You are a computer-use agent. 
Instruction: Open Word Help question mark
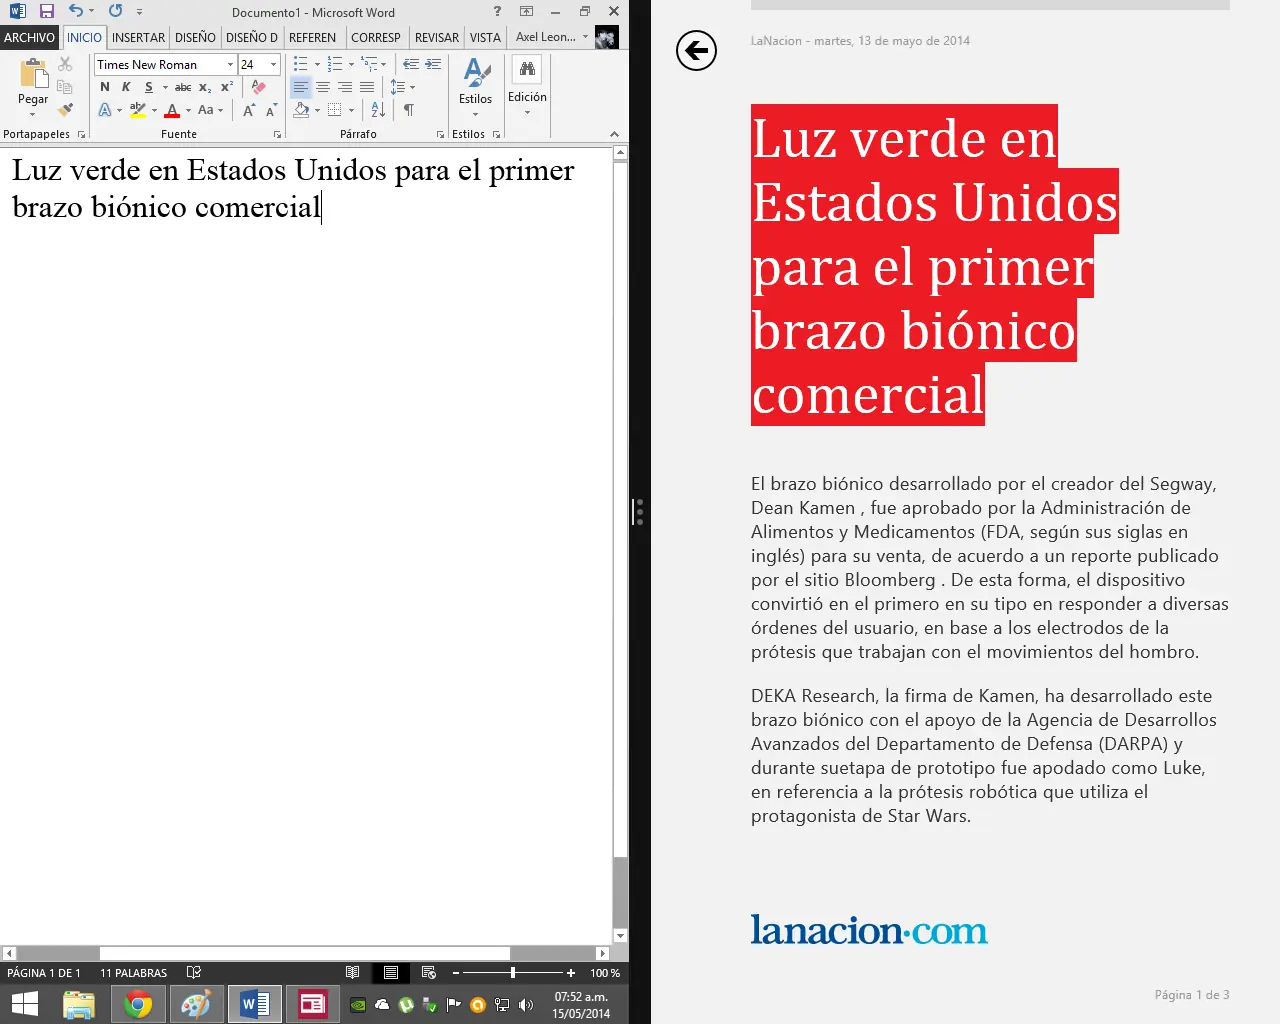tap(497, 11)
